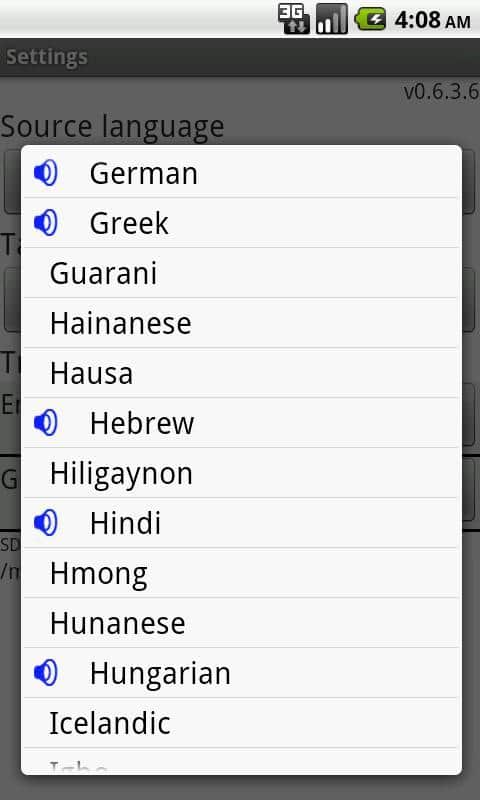Tap the speaker icon beside Hebrew
480x800 pixels.
[45, 423]
